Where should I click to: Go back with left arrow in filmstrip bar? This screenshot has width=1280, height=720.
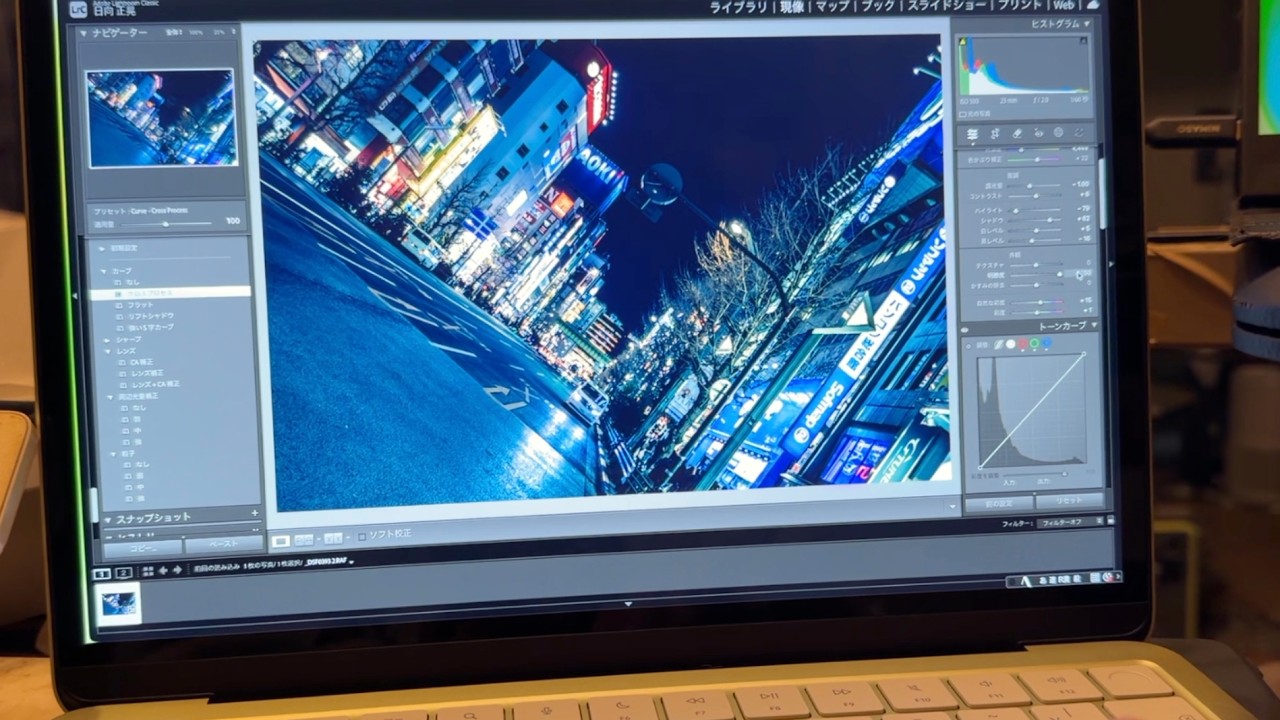pyautogui.click(x=163, y=570)
